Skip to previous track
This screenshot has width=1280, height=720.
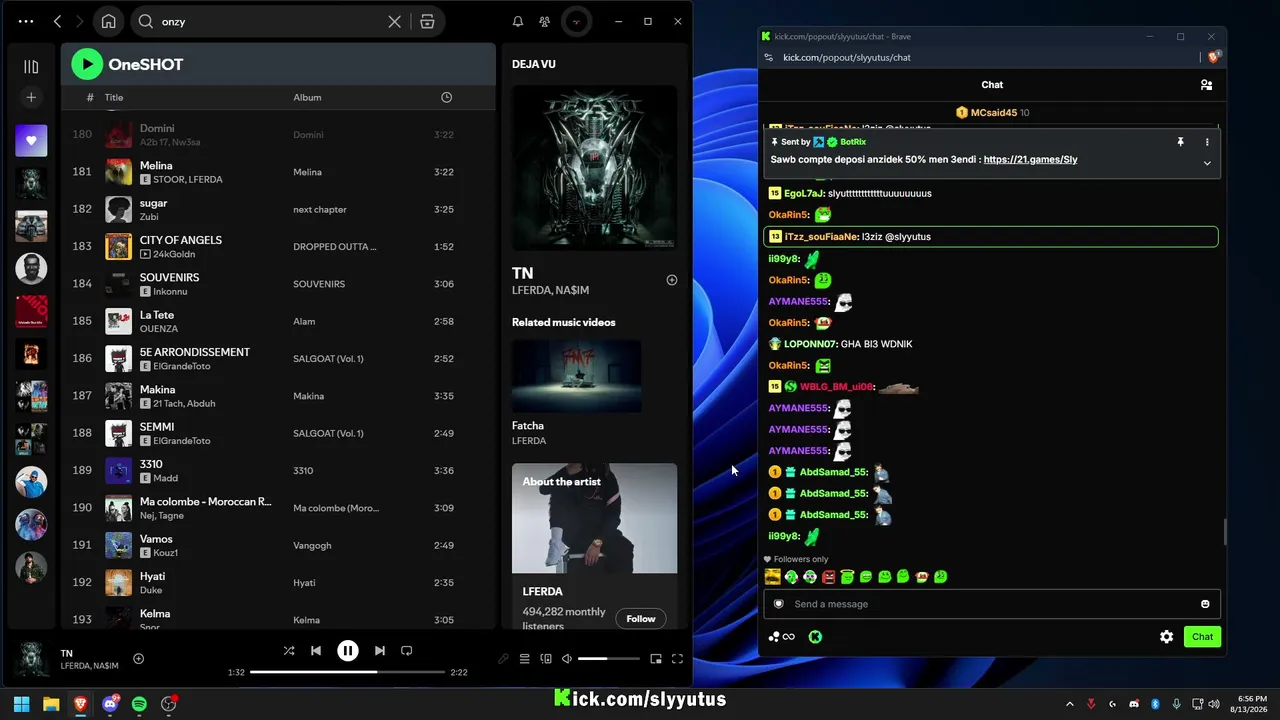316,650
